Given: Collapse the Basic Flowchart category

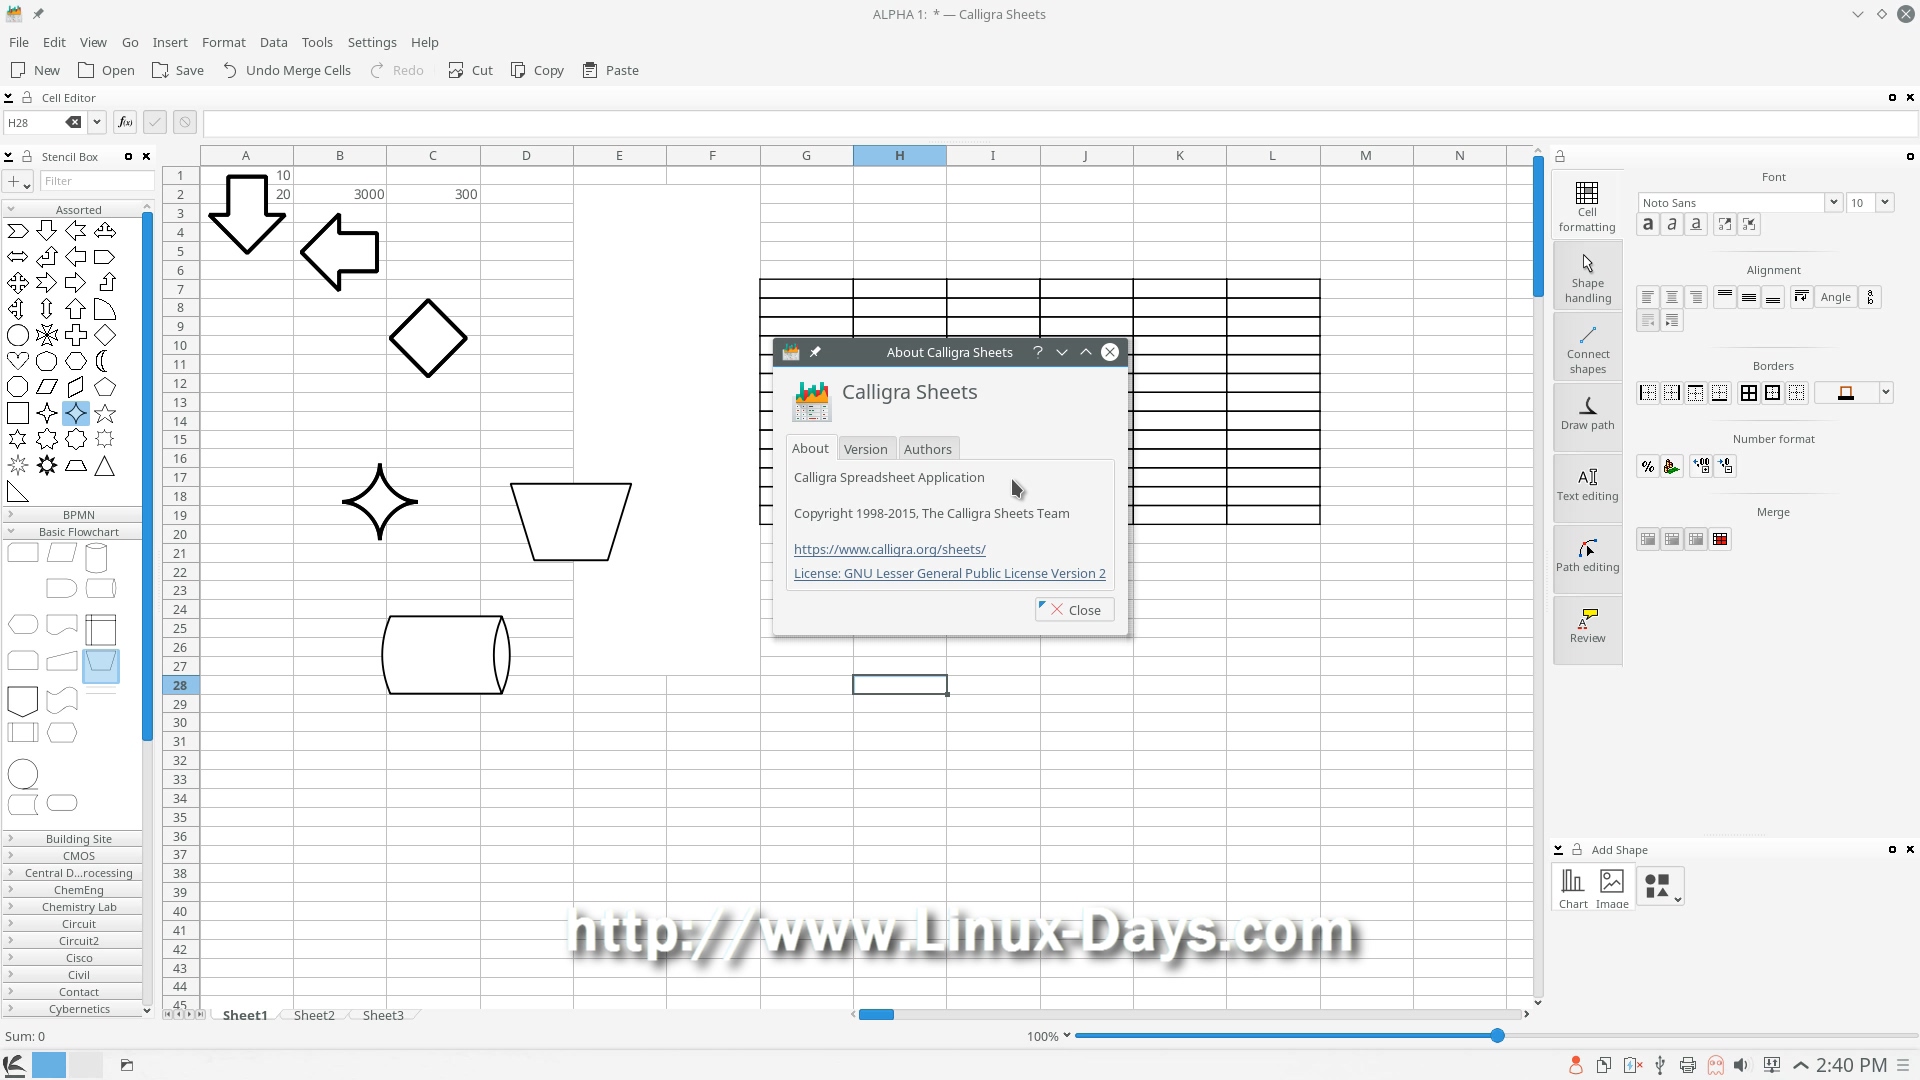Looking at the screenshot, I should tap(72, 532).
